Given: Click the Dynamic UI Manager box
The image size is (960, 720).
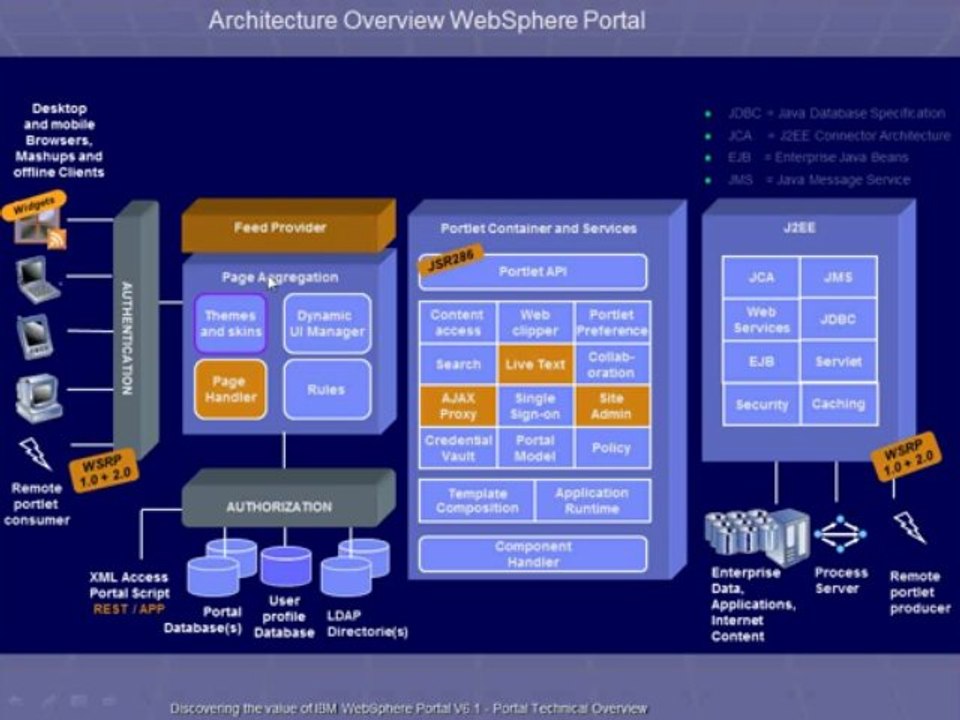Looking at the screenshot, I should point(327,323).
